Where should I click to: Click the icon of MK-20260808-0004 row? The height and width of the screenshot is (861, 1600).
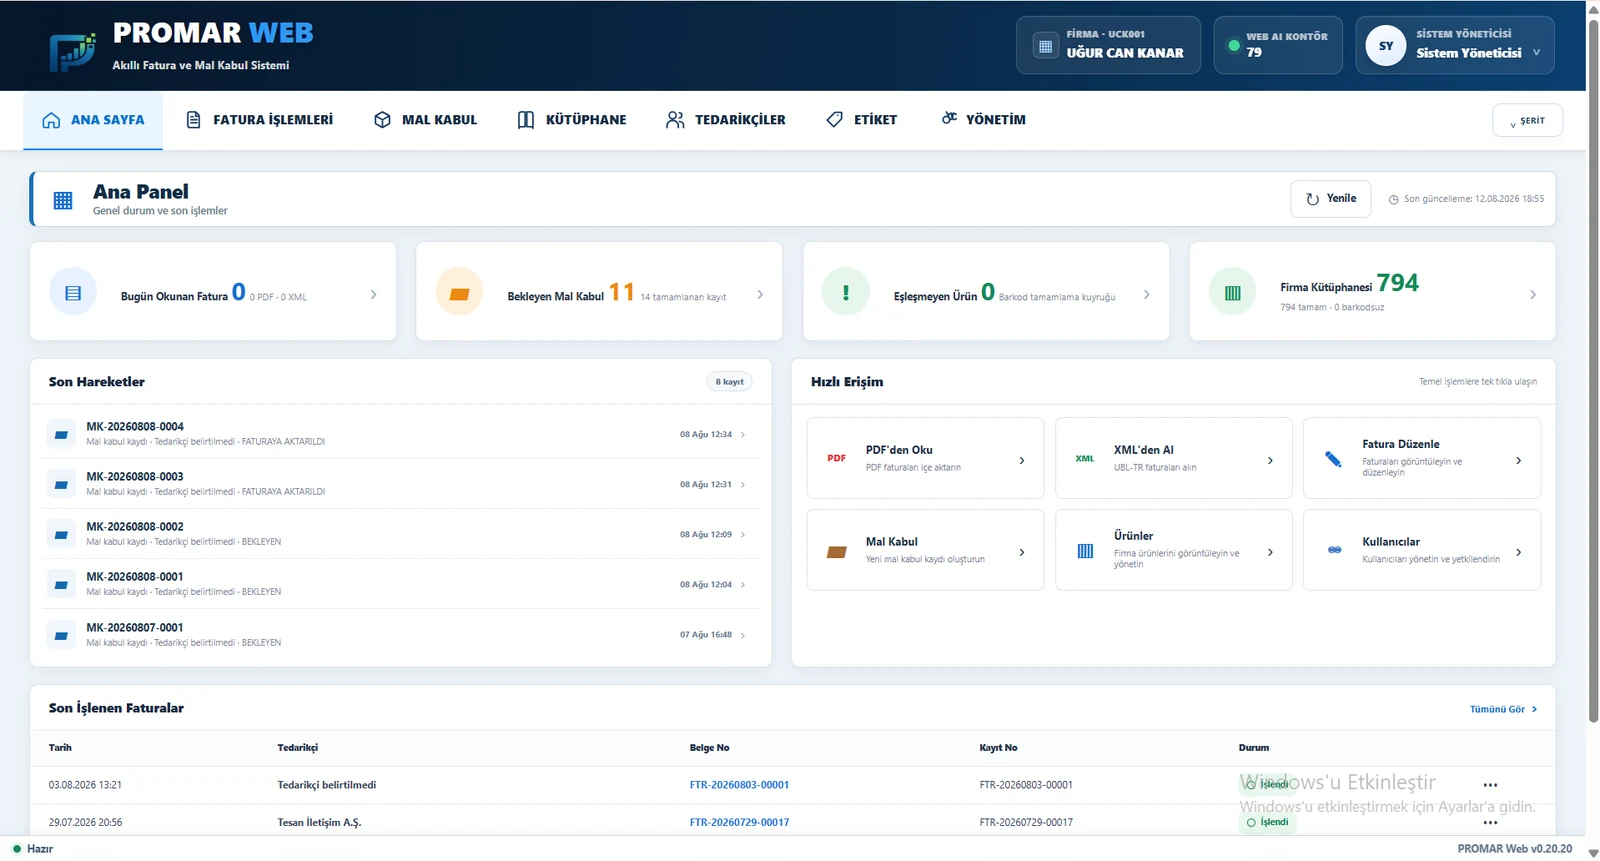[x=61, y=434]
